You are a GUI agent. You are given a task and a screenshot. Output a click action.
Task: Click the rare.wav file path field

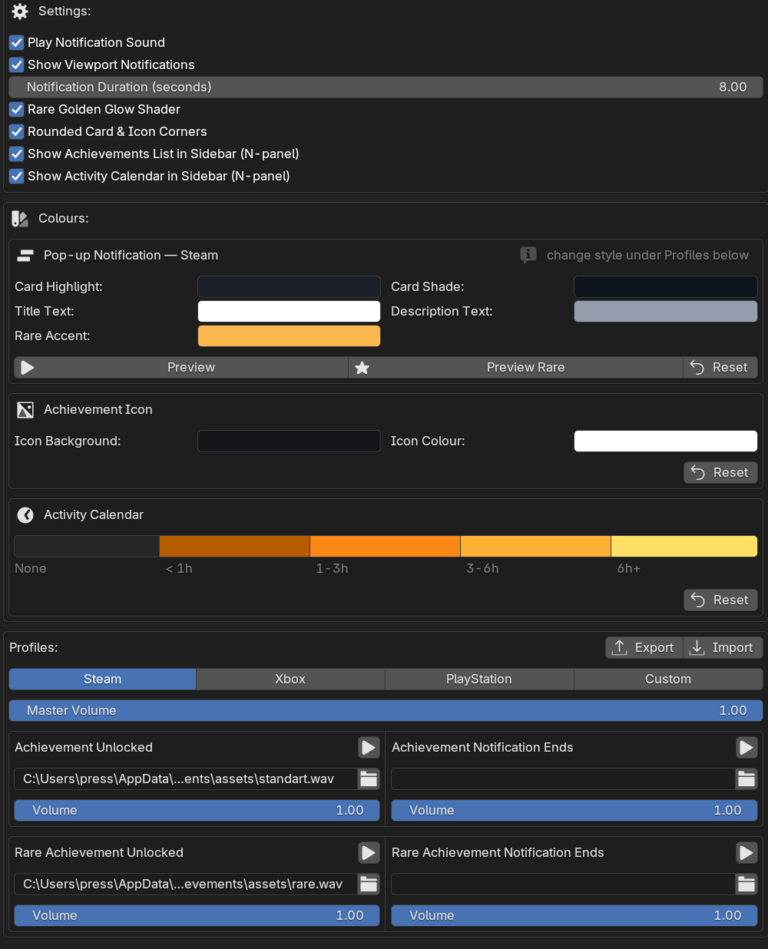(x=186, y=884)
